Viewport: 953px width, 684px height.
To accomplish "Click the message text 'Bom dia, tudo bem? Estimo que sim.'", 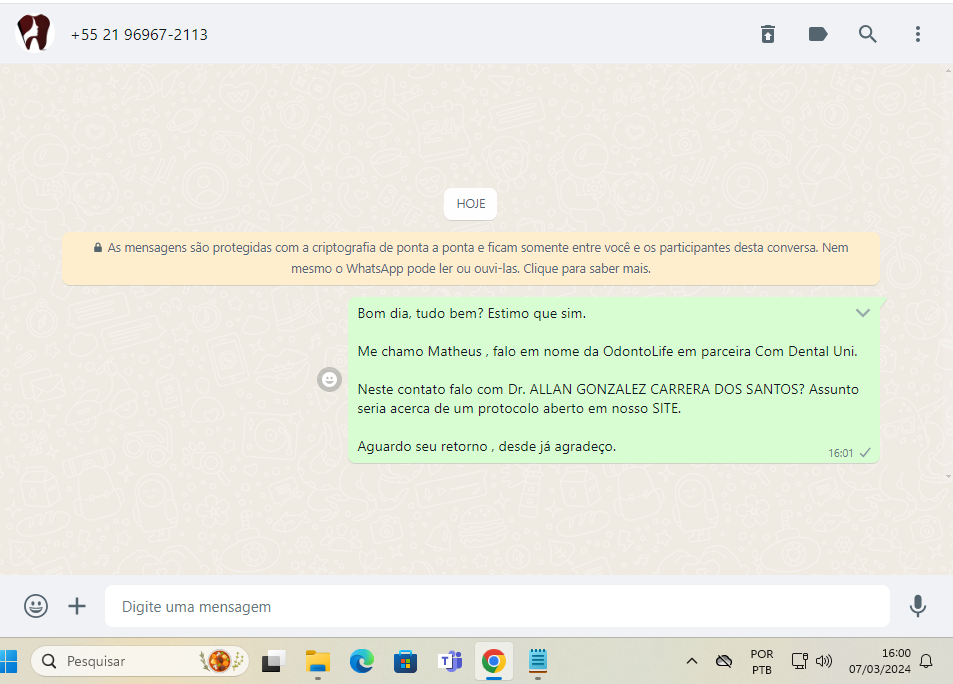I will [472, 314].
